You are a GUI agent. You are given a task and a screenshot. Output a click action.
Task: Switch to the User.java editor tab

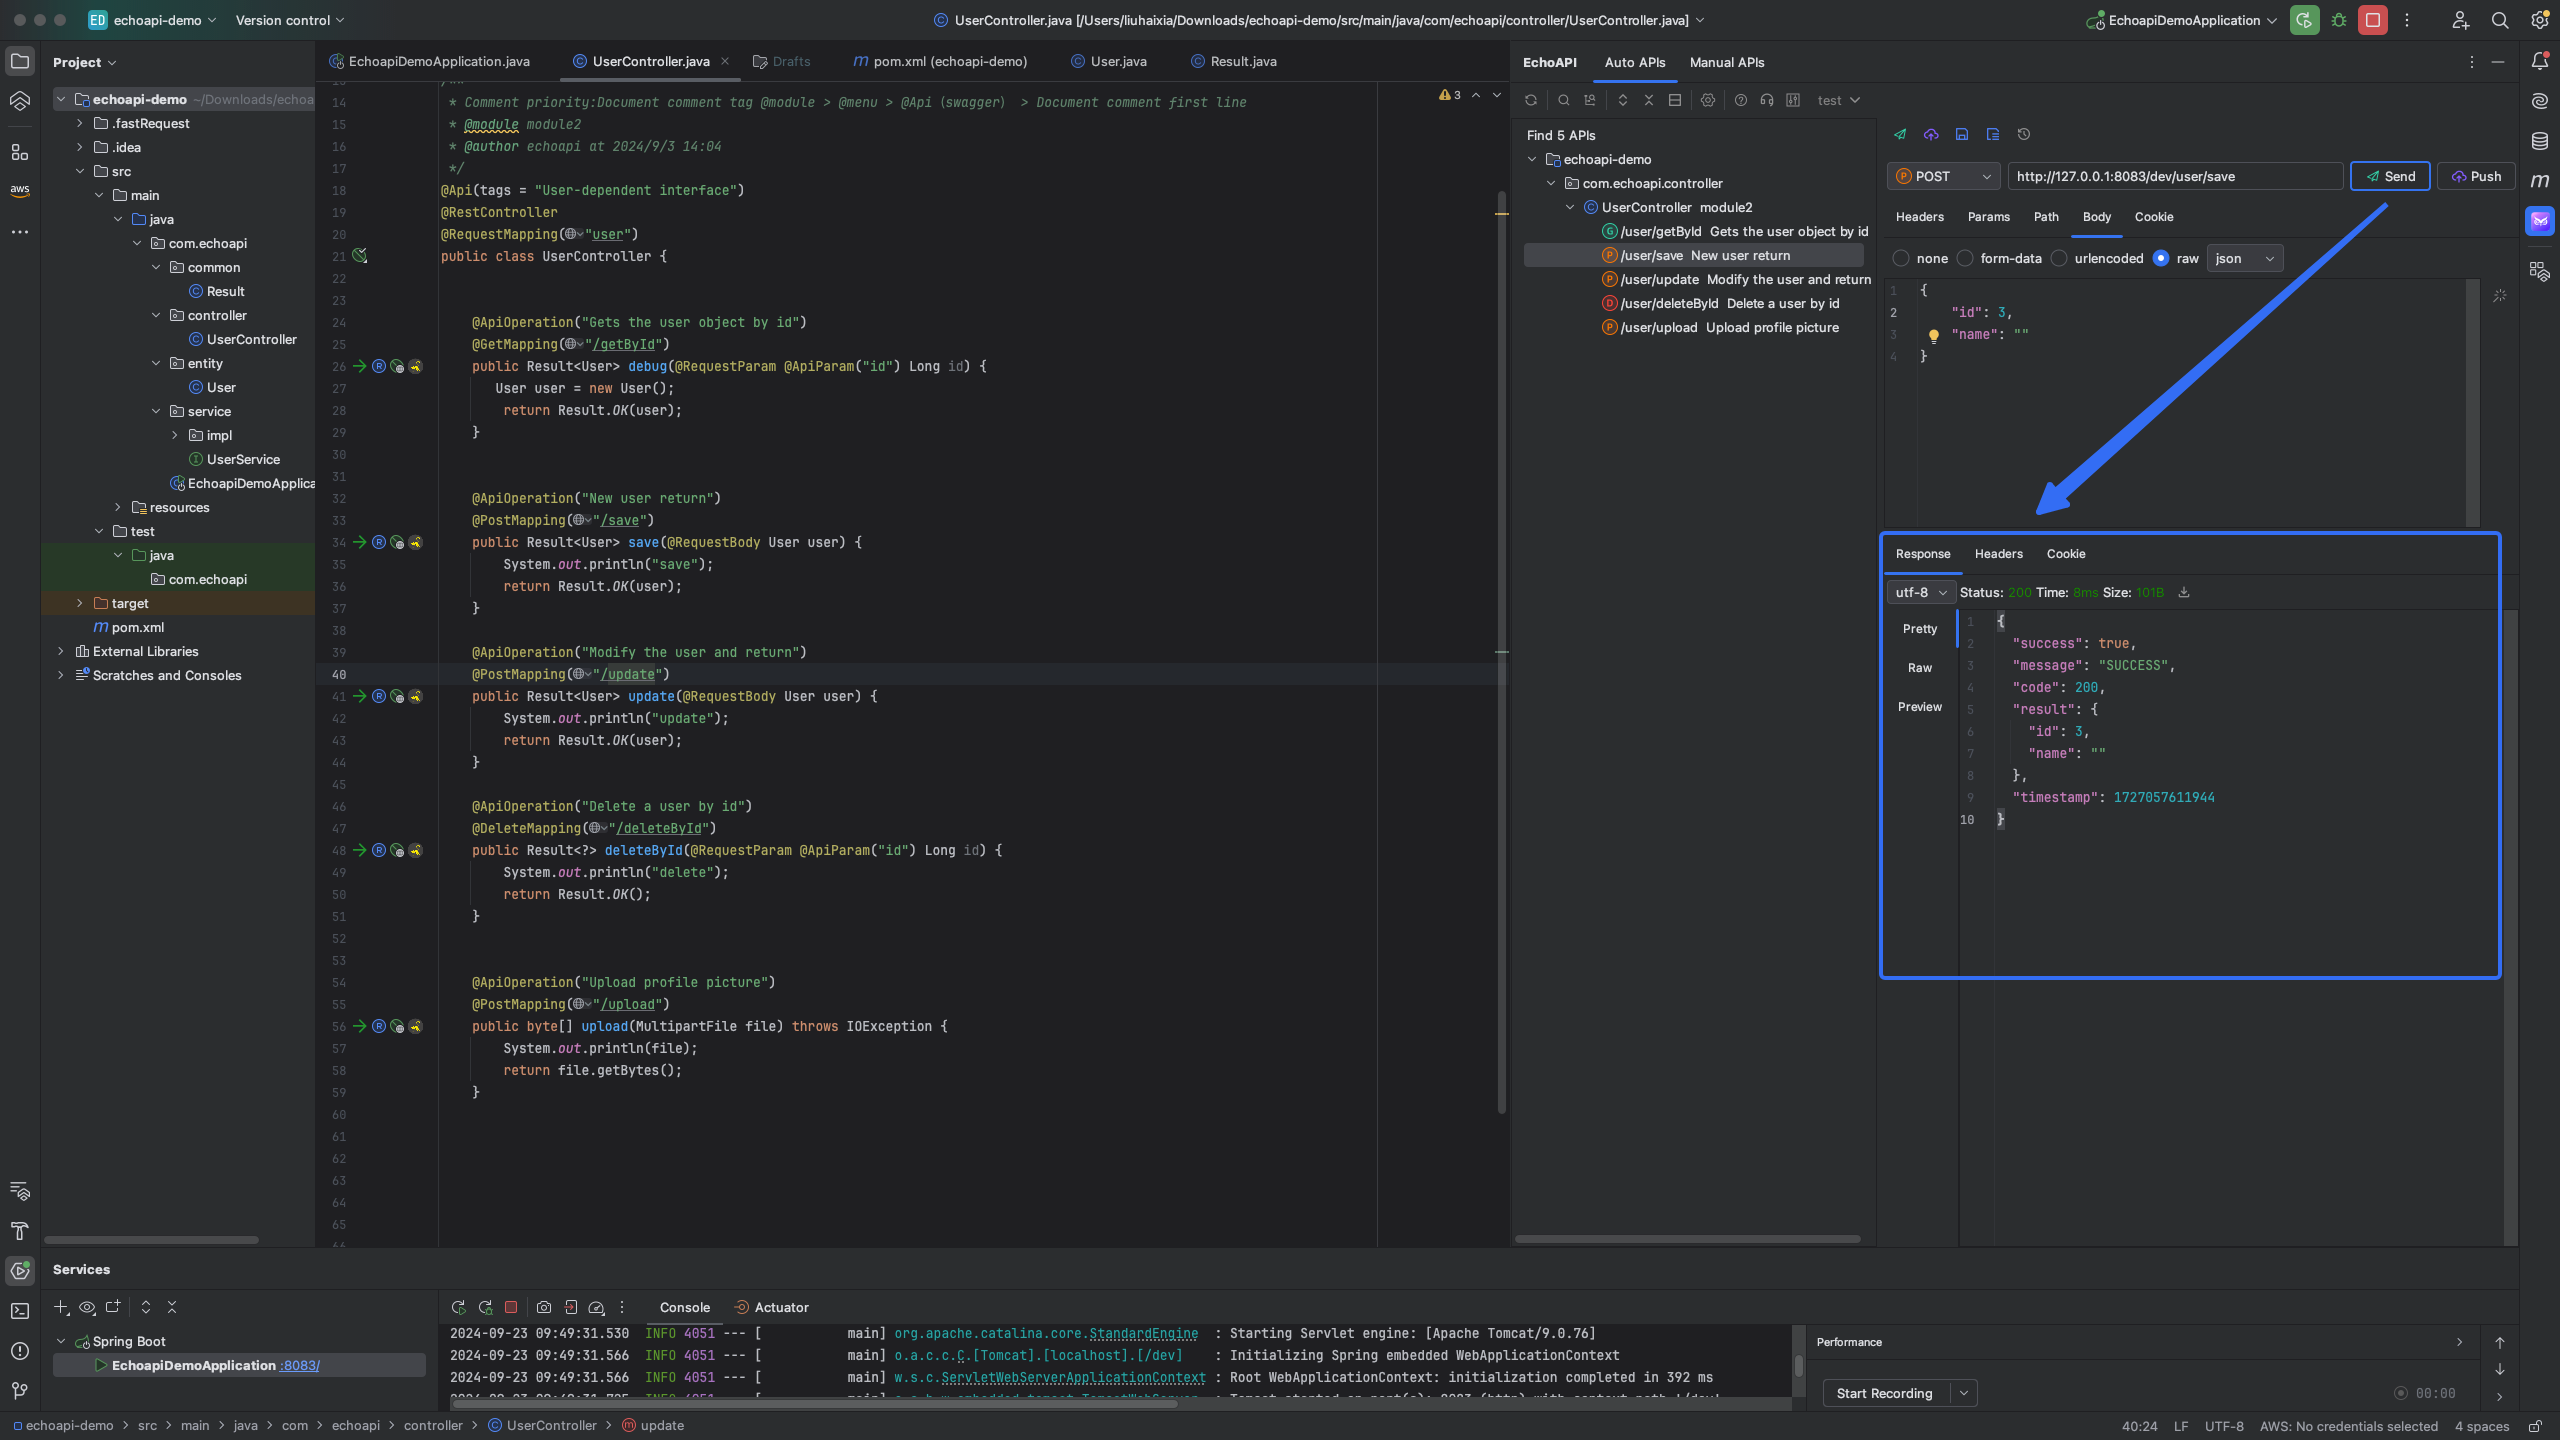point(1109,61)
